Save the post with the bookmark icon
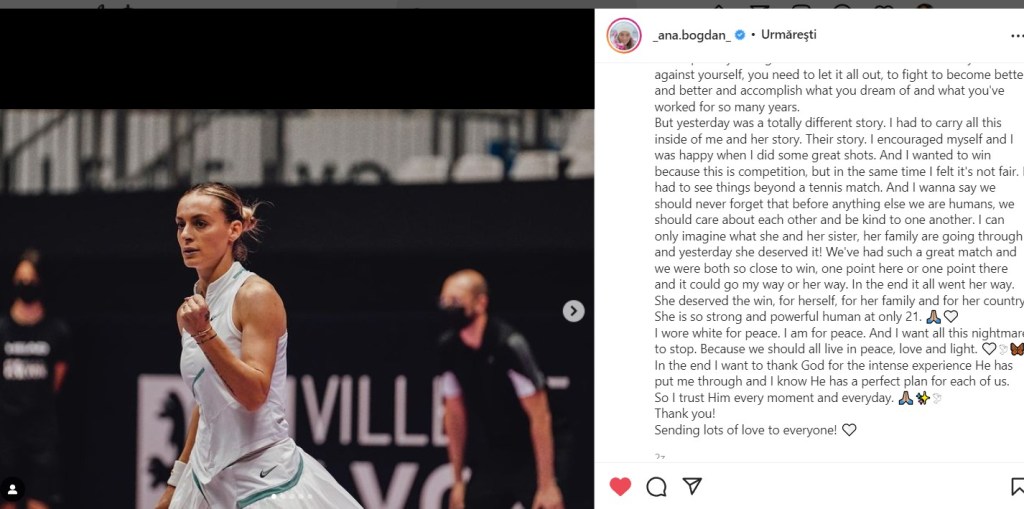The width and height of the screenshot is (1024, 509). (1017, 487)
